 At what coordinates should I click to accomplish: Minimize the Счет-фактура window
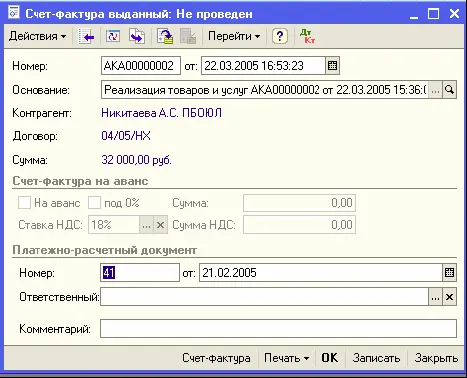(x=414, y=14)
